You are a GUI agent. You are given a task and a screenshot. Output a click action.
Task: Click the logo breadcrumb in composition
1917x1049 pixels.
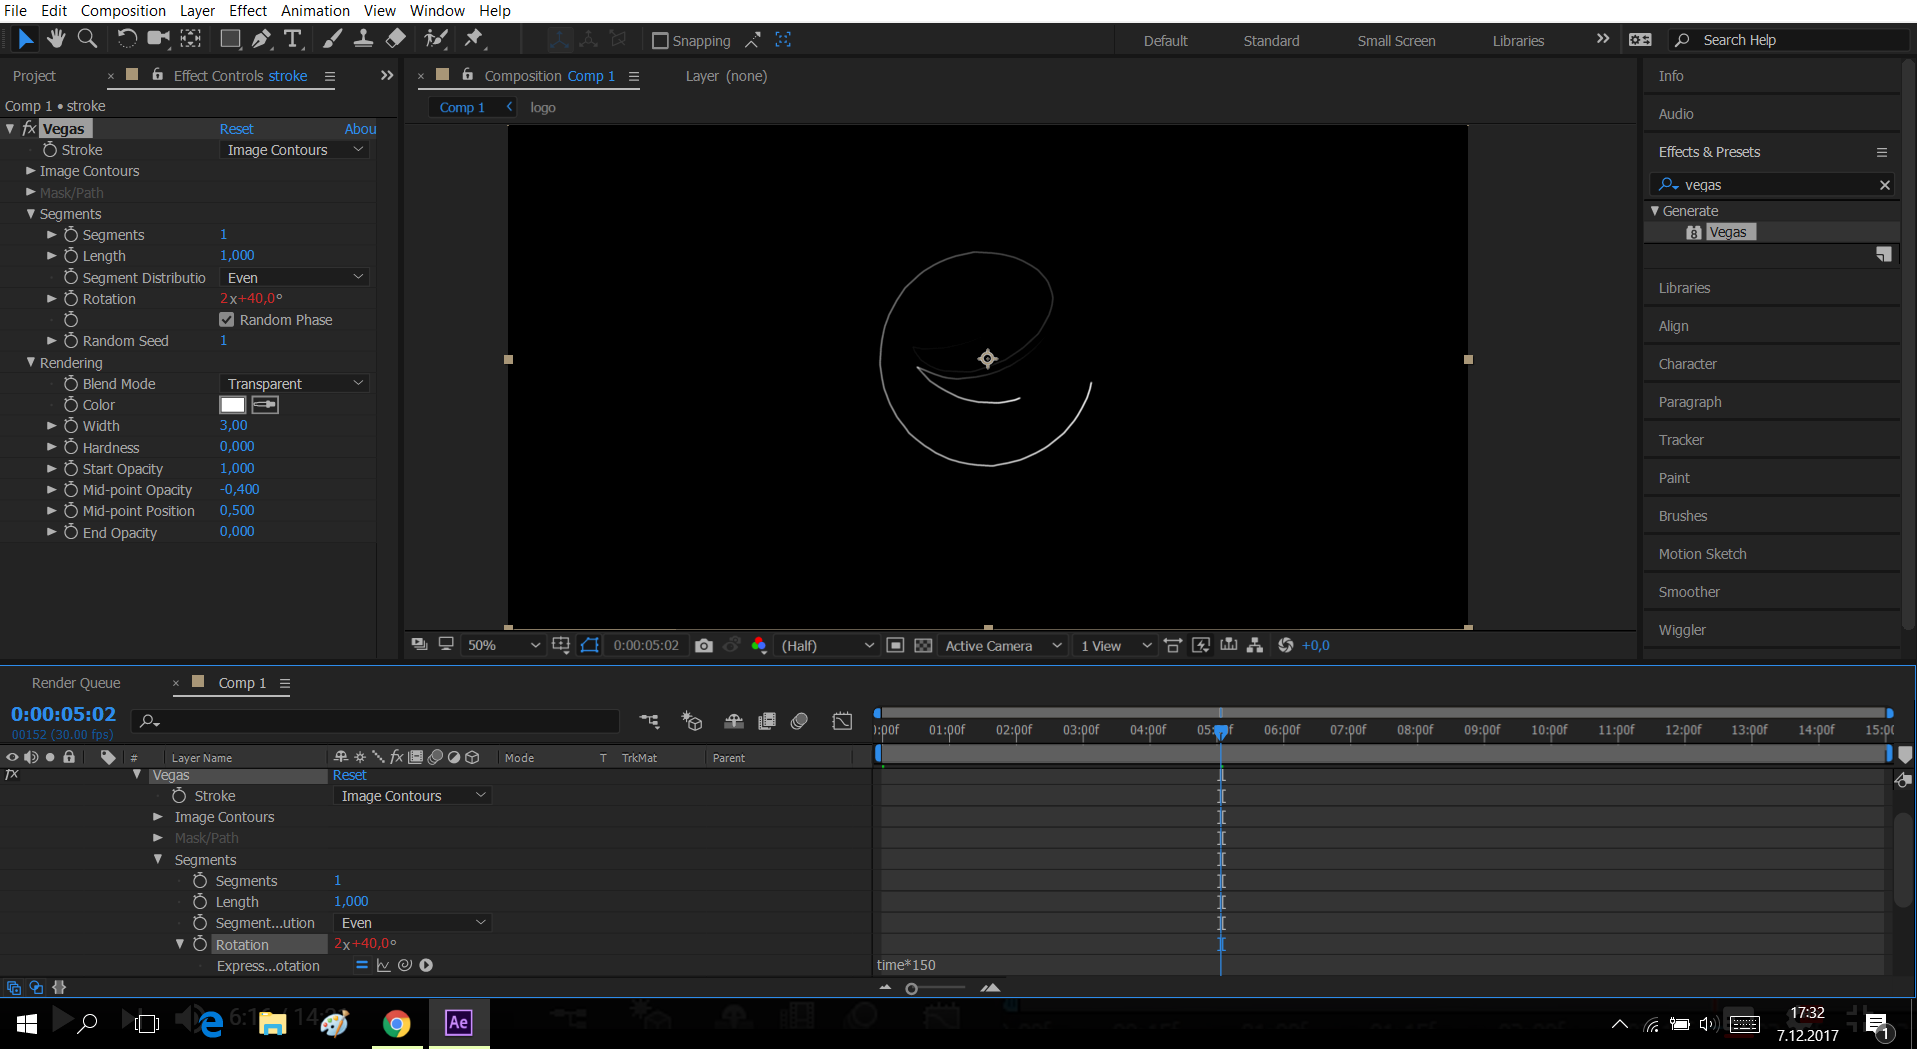coord(543,108)
